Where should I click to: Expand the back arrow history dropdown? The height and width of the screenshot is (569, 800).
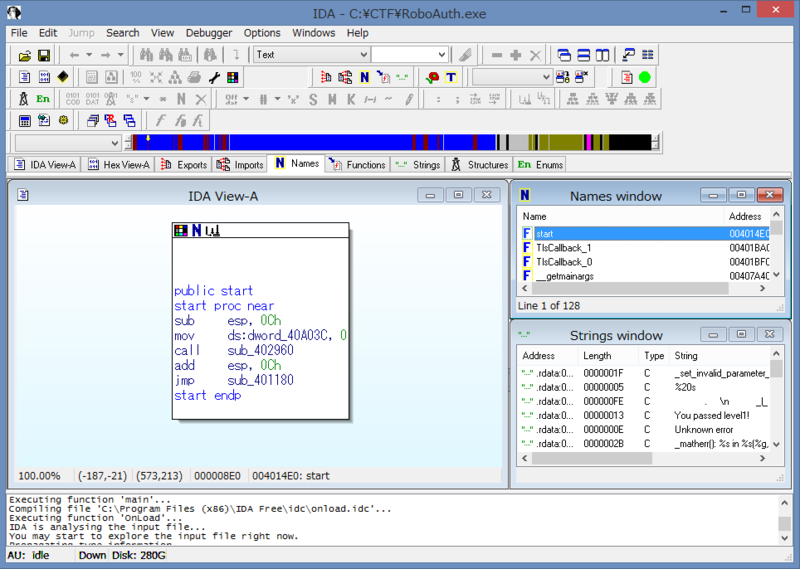(89, 55)
